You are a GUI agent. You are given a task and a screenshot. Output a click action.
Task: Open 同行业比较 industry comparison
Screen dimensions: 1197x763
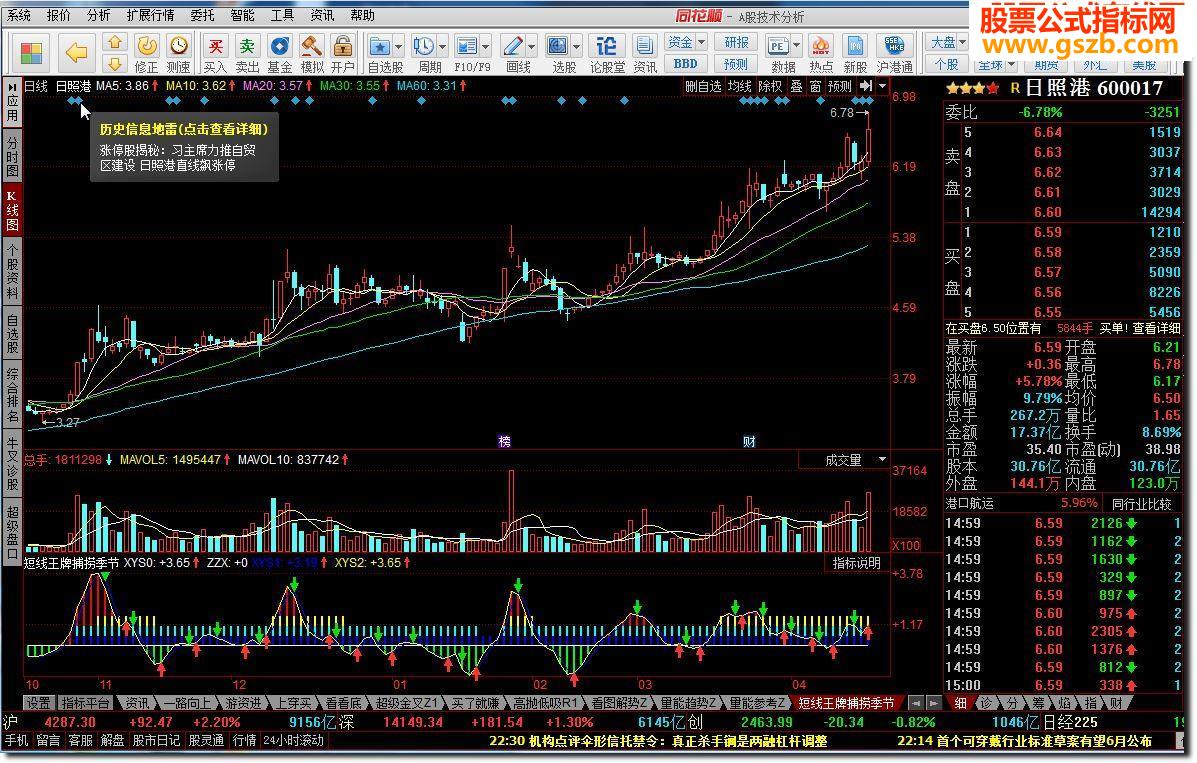(1141, 504)
